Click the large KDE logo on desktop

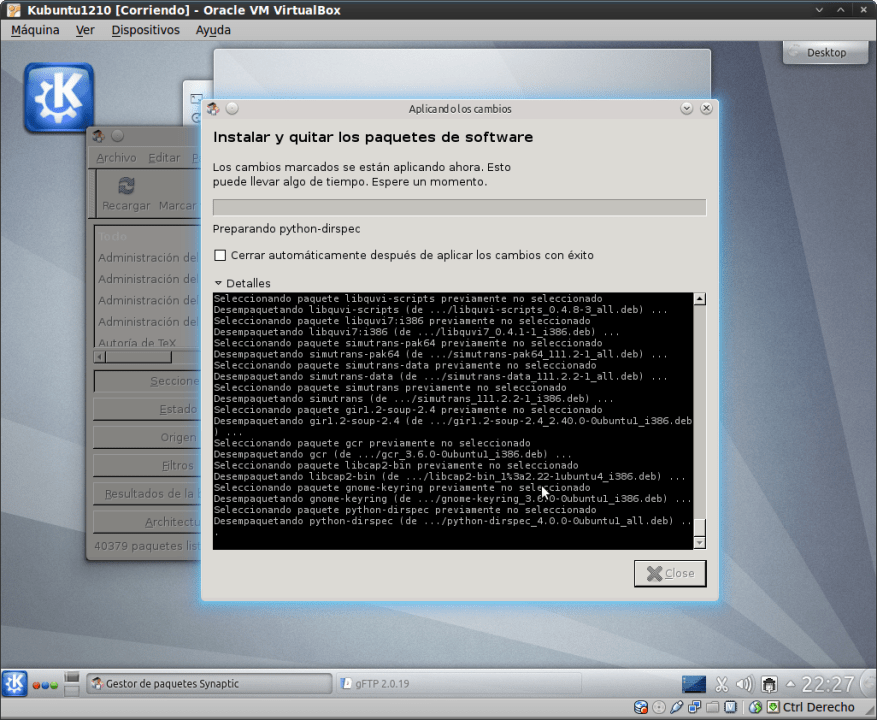59,99
